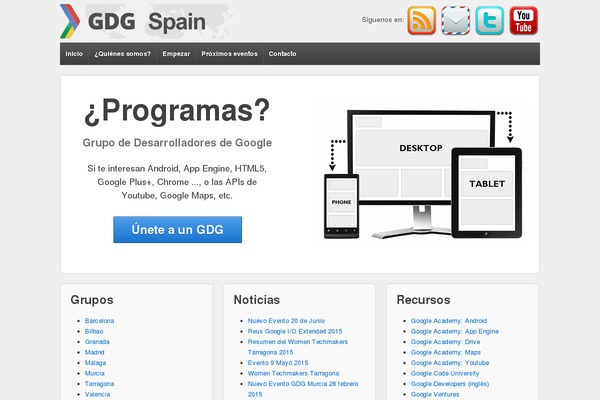Click the GDG Spain logo
This screenshot has height=400, width=600.
point(145,21)
